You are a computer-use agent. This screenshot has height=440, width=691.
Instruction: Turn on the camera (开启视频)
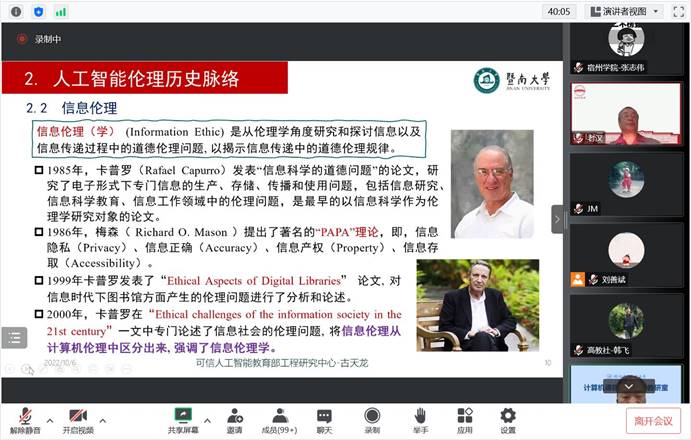(x=78, y=418)
